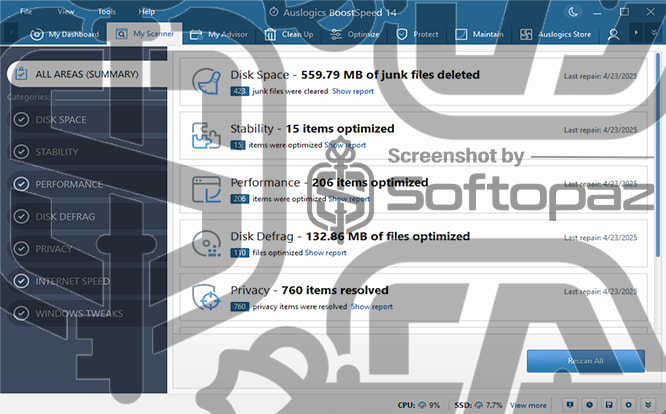This screenshot has width=666, height=414.
Task: Switch to My Dashboard tab
Action: (x=65, y=34)
